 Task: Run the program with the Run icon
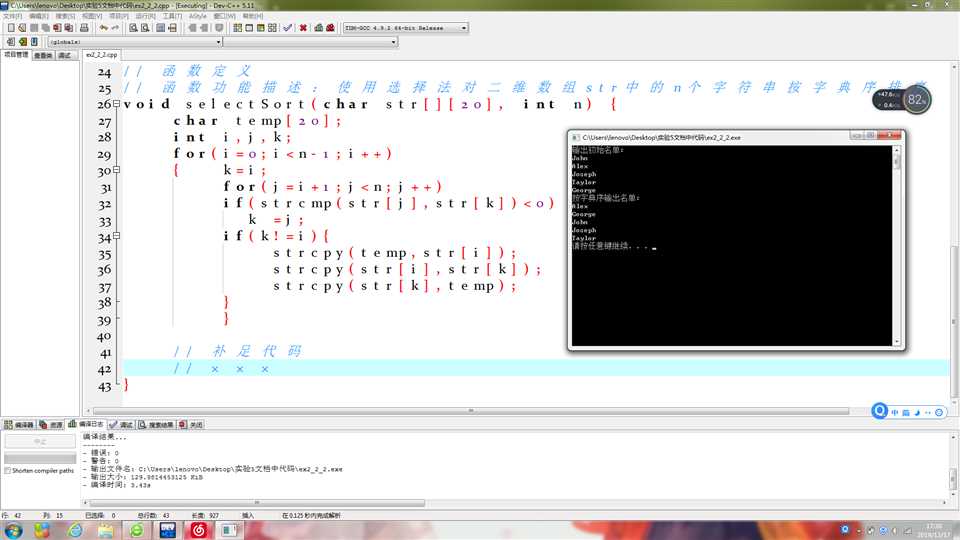pyautogui.click(x=249, y=28)
